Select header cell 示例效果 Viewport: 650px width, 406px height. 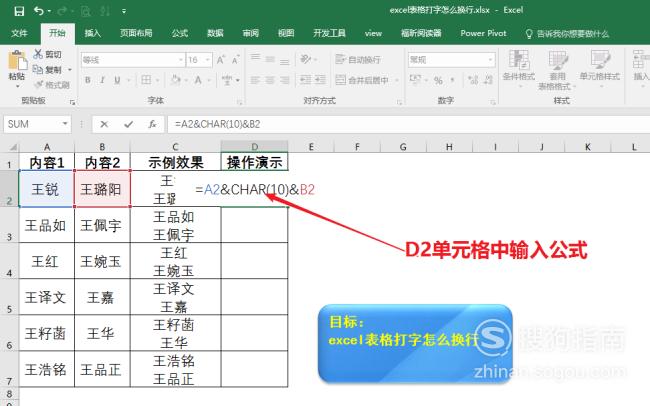(176, 162)
